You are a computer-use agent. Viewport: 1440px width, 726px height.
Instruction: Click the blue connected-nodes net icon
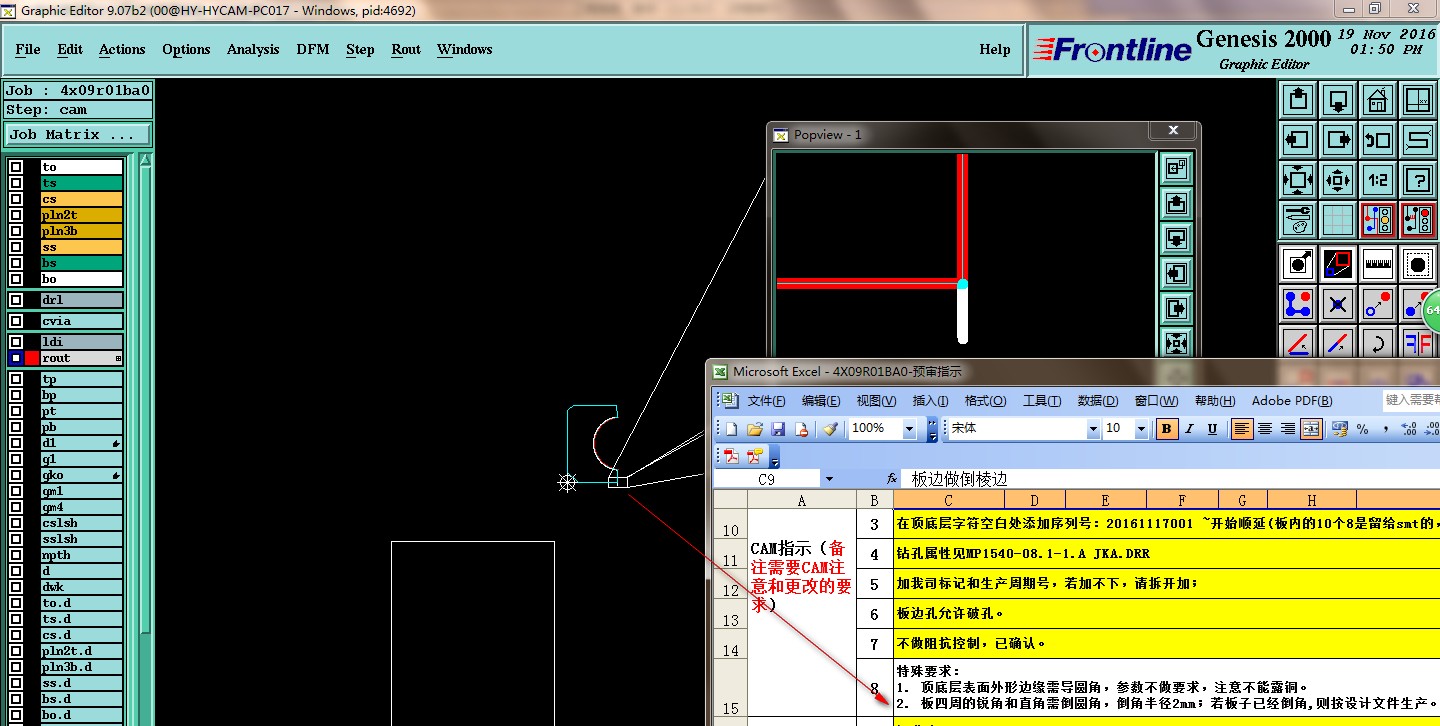(1298, 303)
